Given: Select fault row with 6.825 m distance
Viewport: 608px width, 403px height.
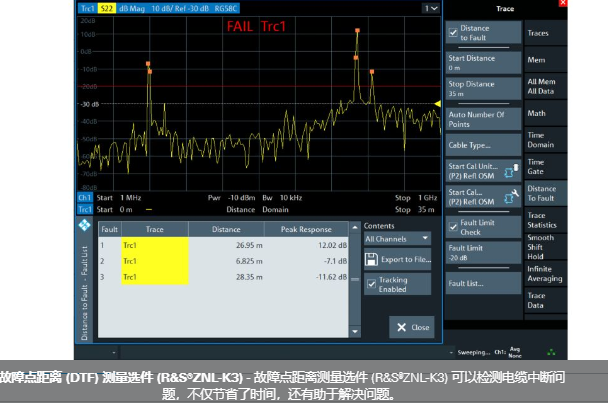Looking at the screenshot, I should [x=223, y=261].
